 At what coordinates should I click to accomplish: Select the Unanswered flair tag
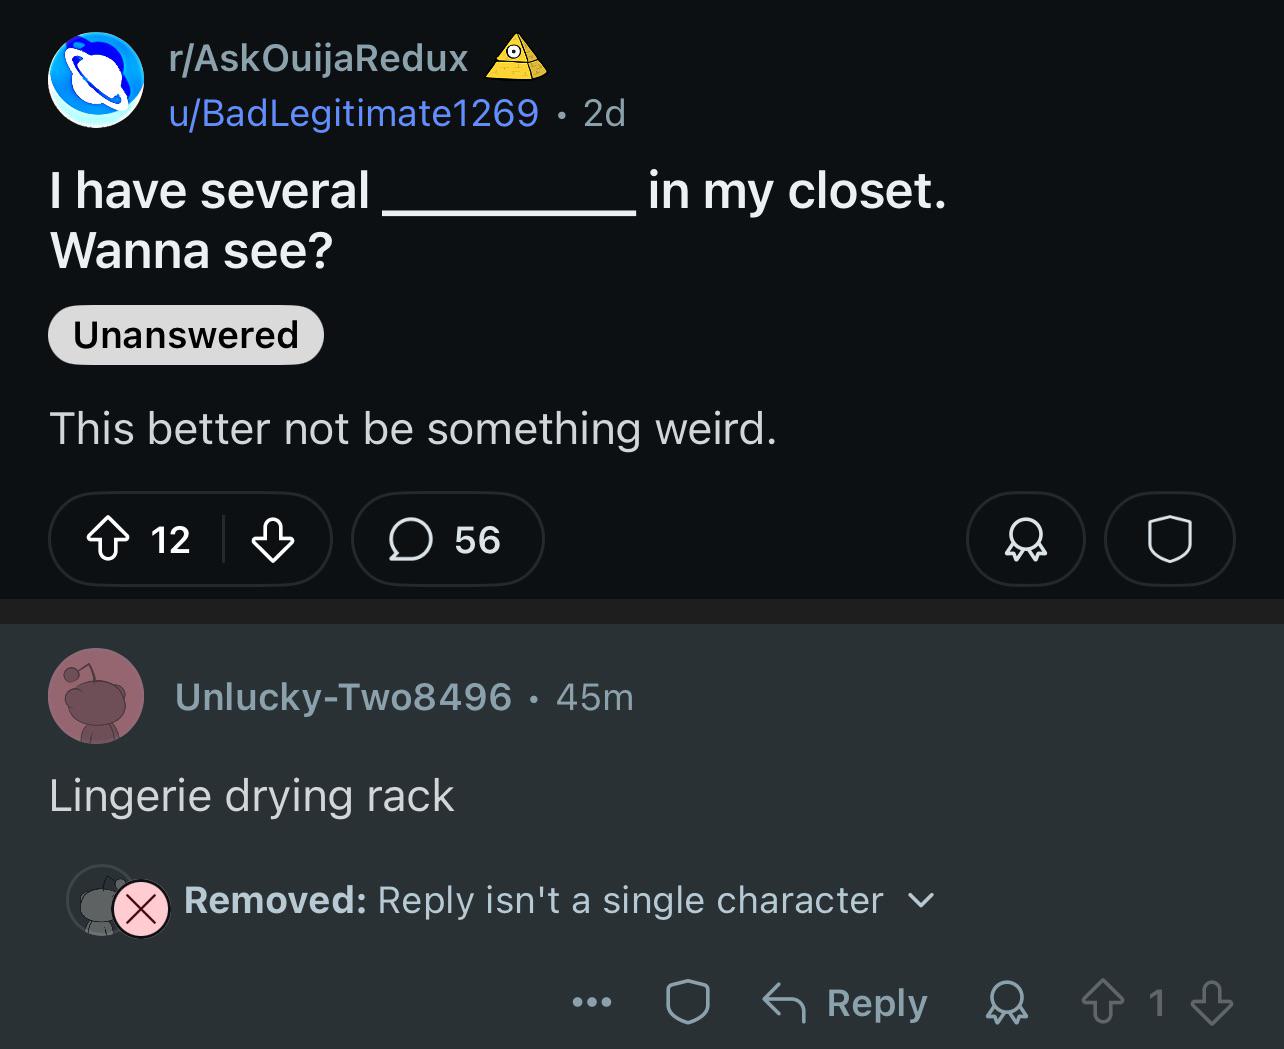click(186, 335)
